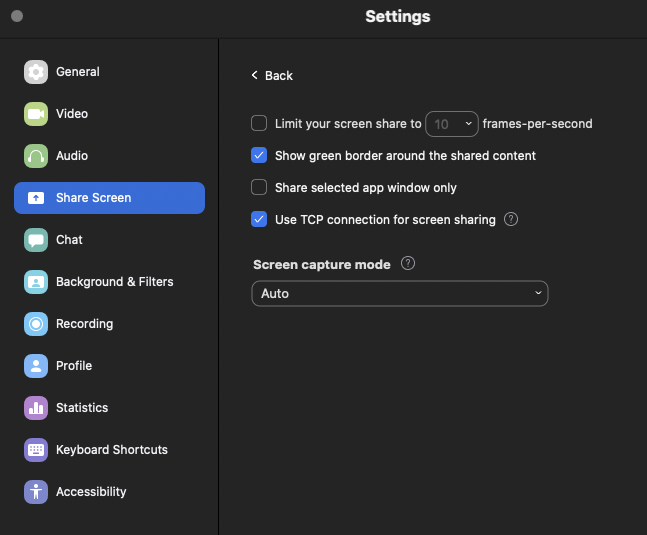647x535 pixels.
Task: Open the Accessibility figure icon
Action: [36, 492]
